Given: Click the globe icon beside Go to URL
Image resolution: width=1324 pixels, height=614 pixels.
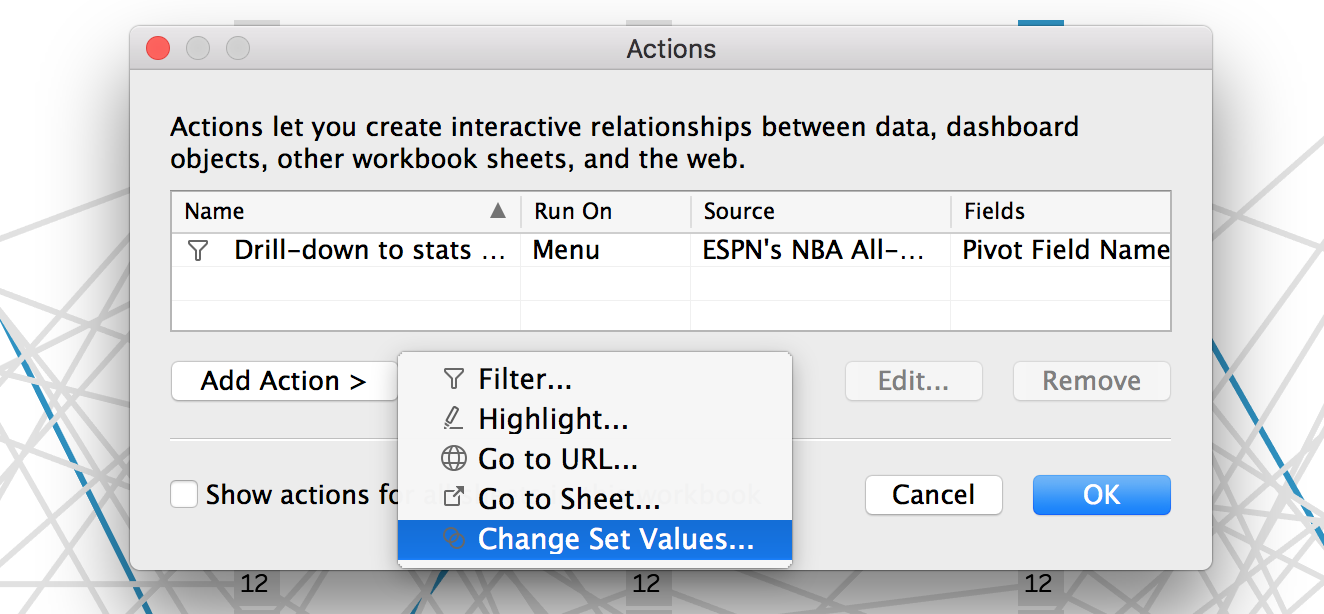Looking at the screenshot, I should [453, 459].
